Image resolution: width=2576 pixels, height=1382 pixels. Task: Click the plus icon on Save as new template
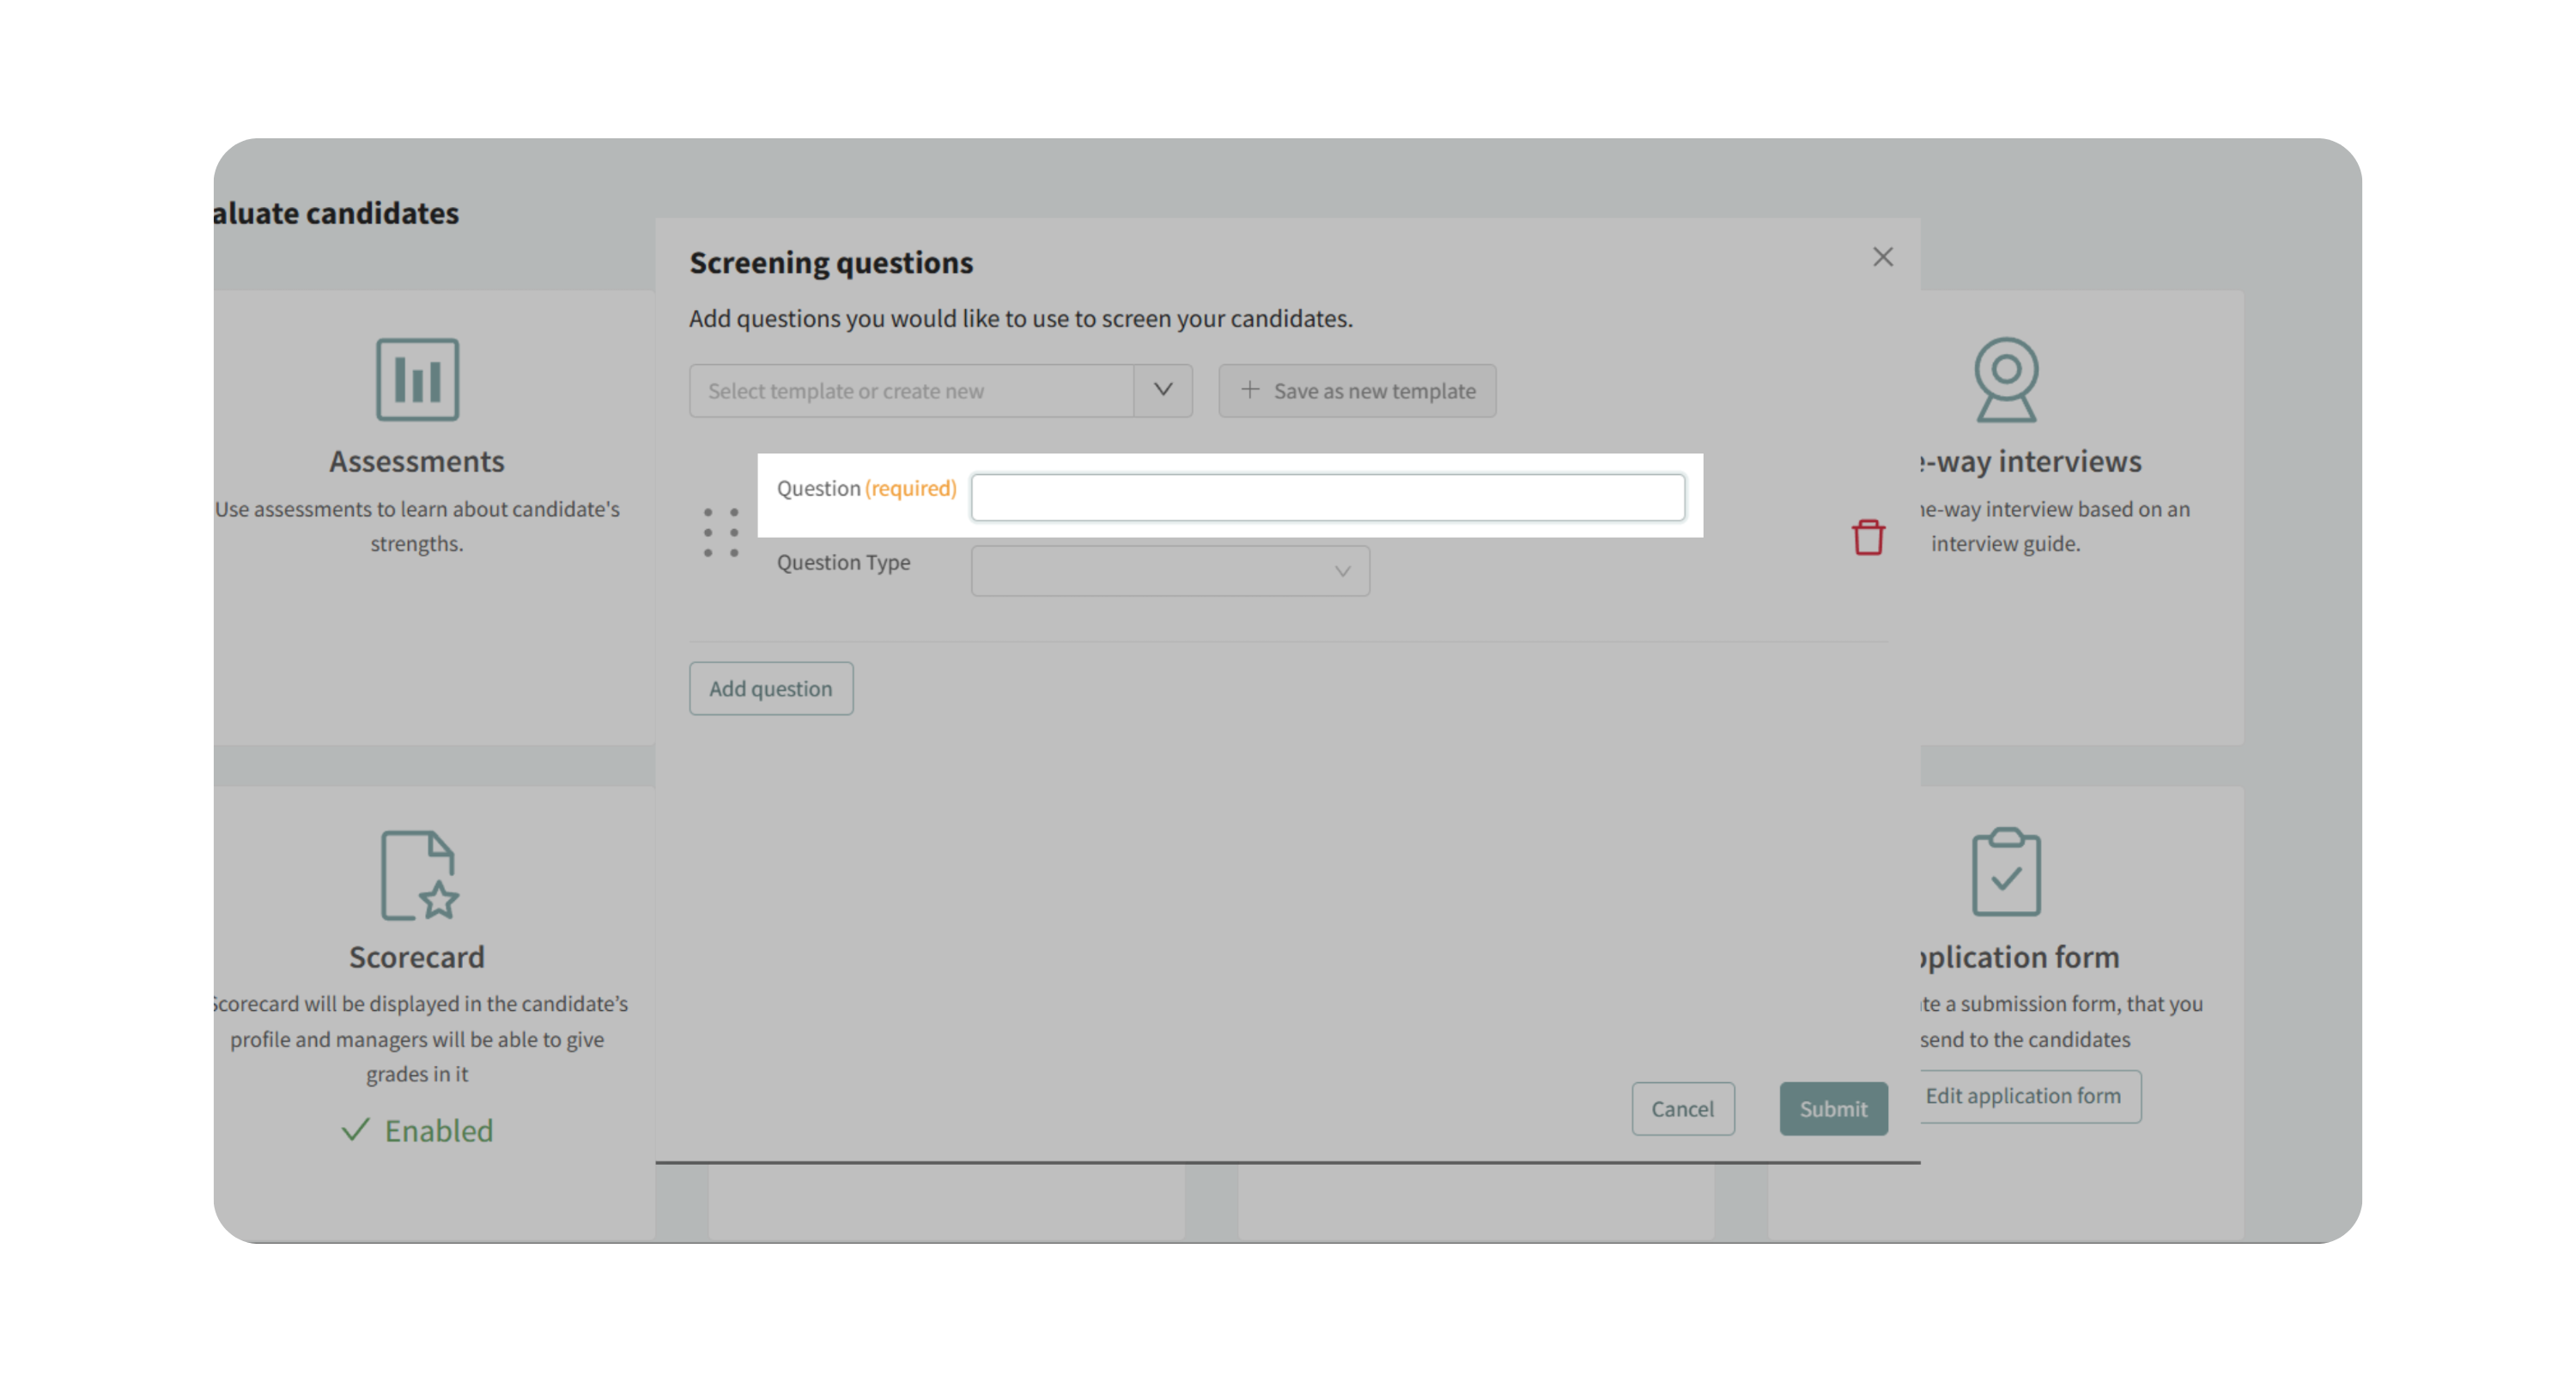tap(1249, 390)
